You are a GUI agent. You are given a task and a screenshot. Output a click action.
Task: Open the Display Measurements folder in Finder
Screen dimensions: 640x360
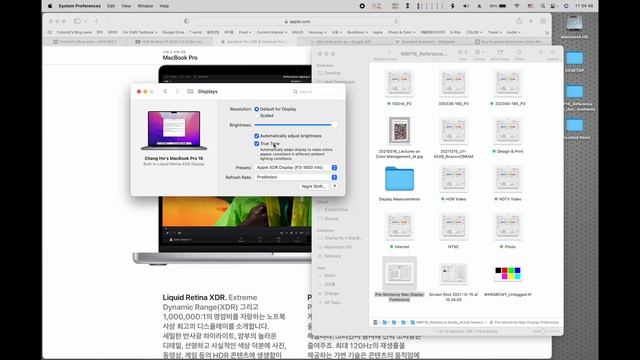click(x=399, y=178)
